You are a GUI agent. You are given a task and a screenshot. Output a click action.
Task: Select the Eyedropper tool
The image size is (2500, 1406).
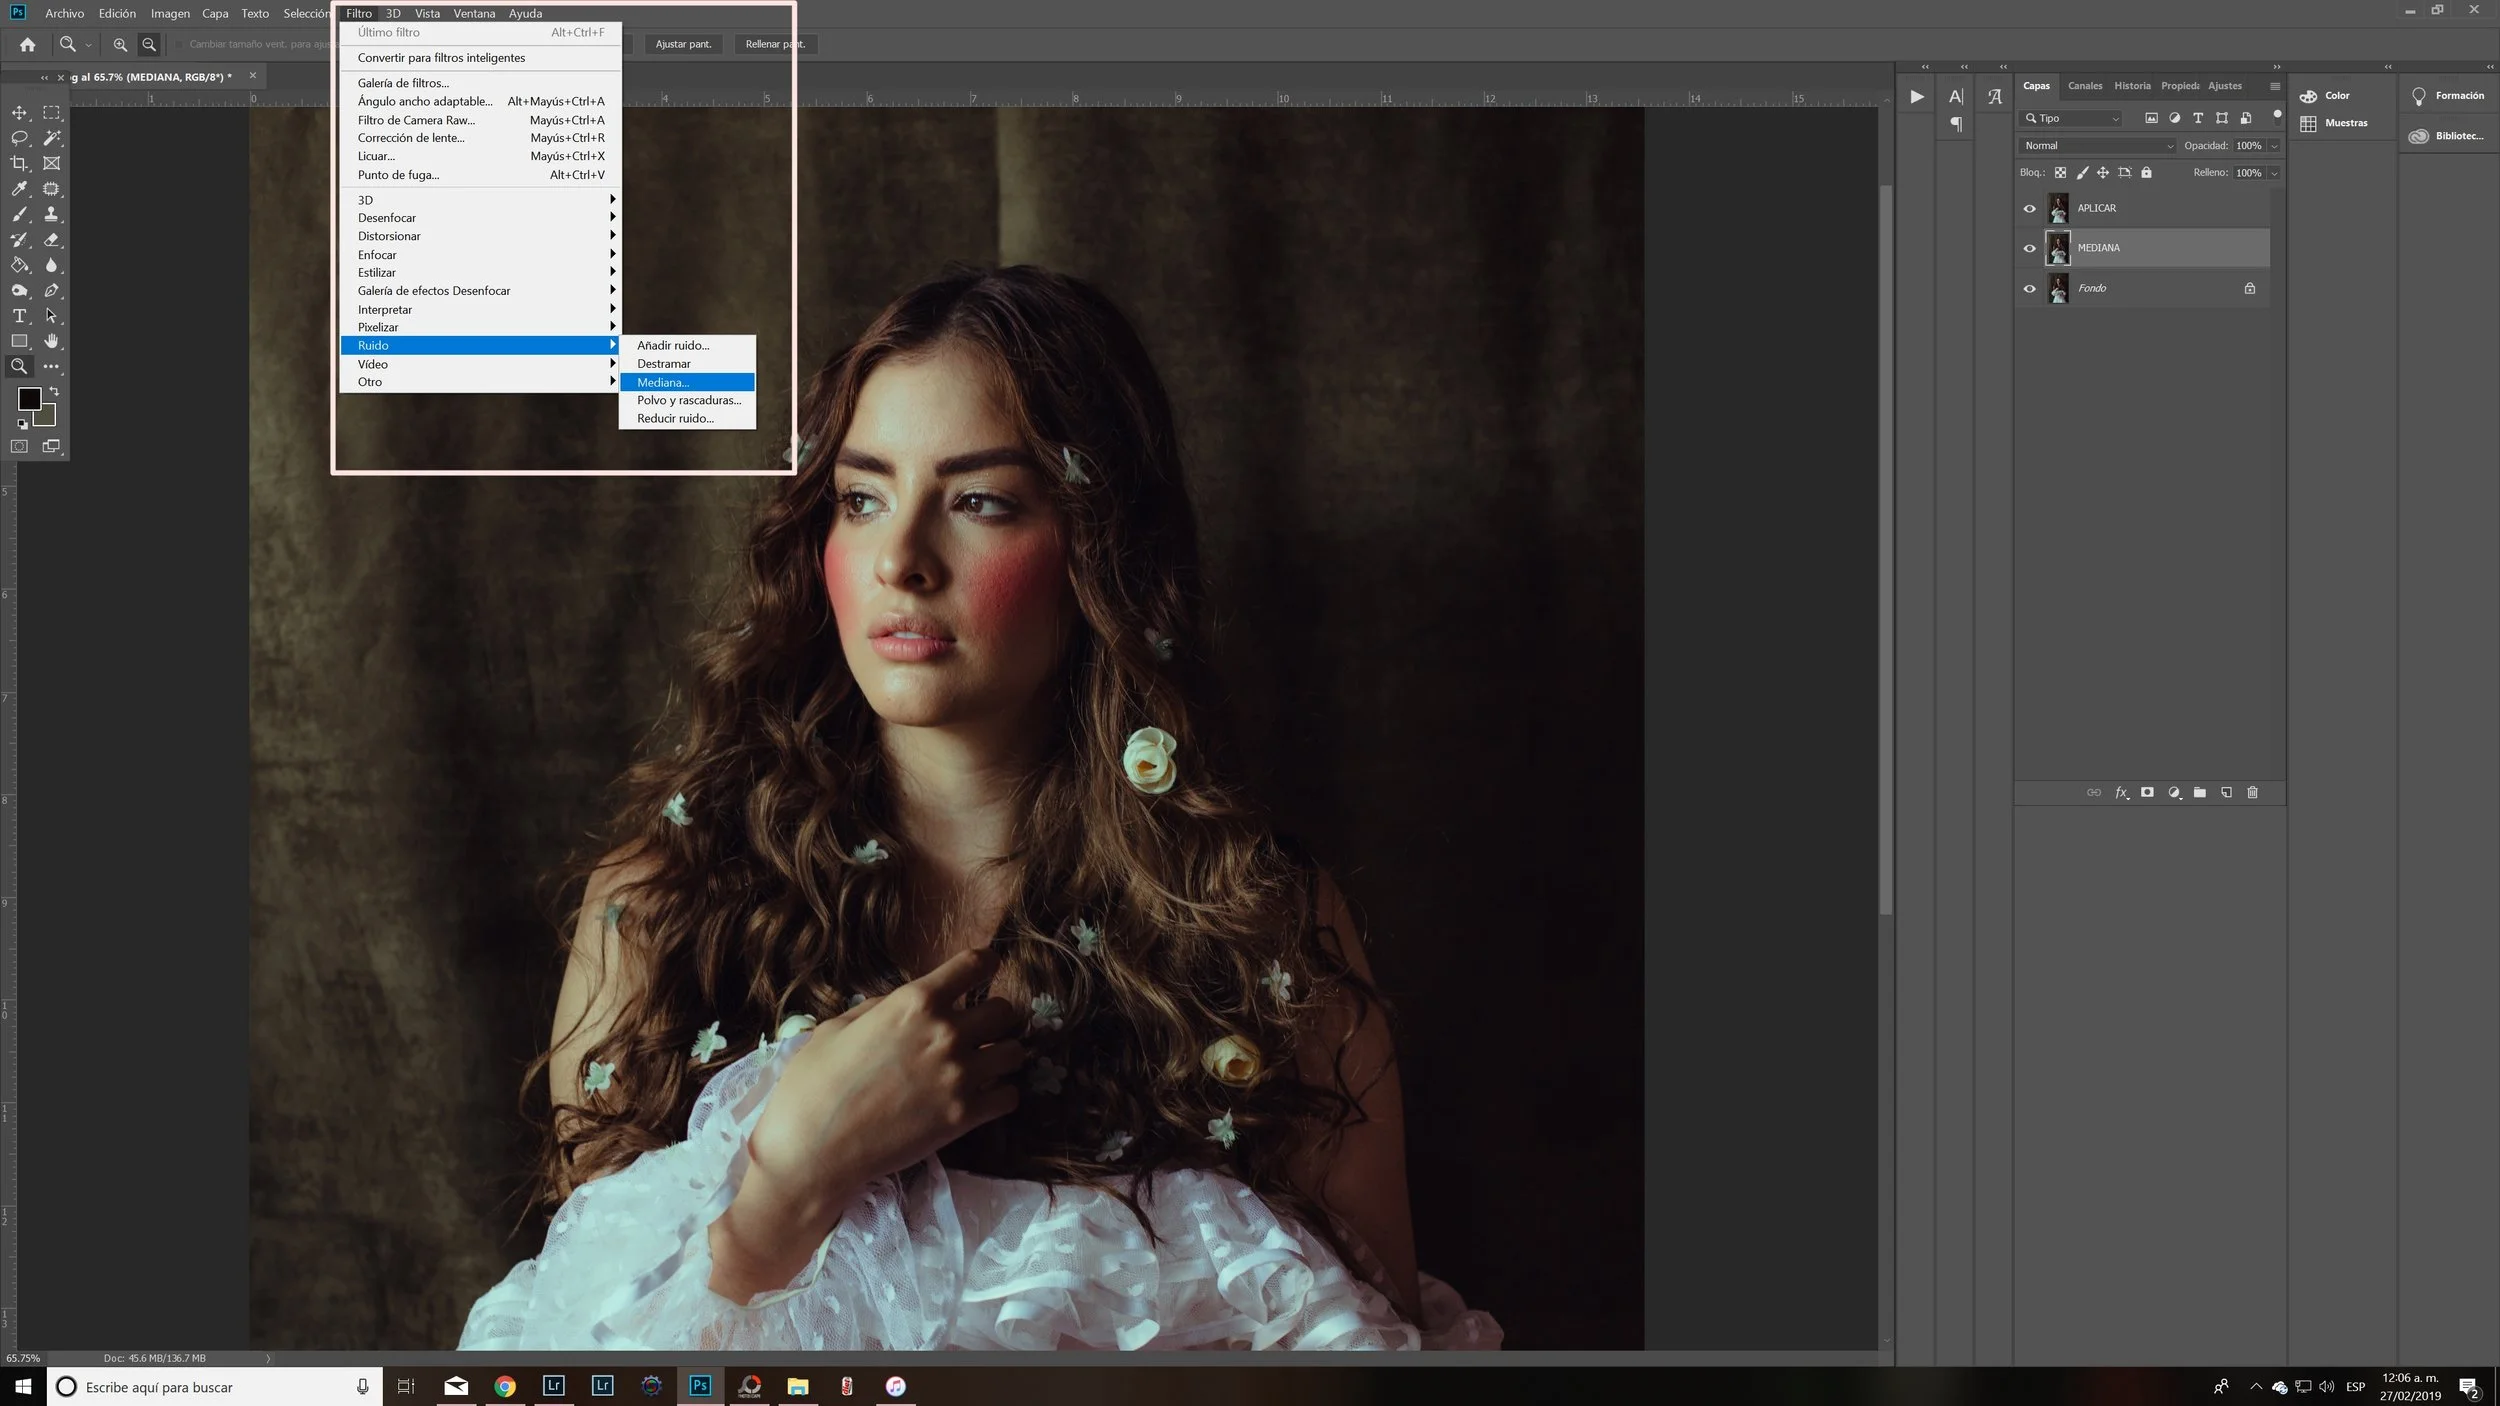click(19, 188)
